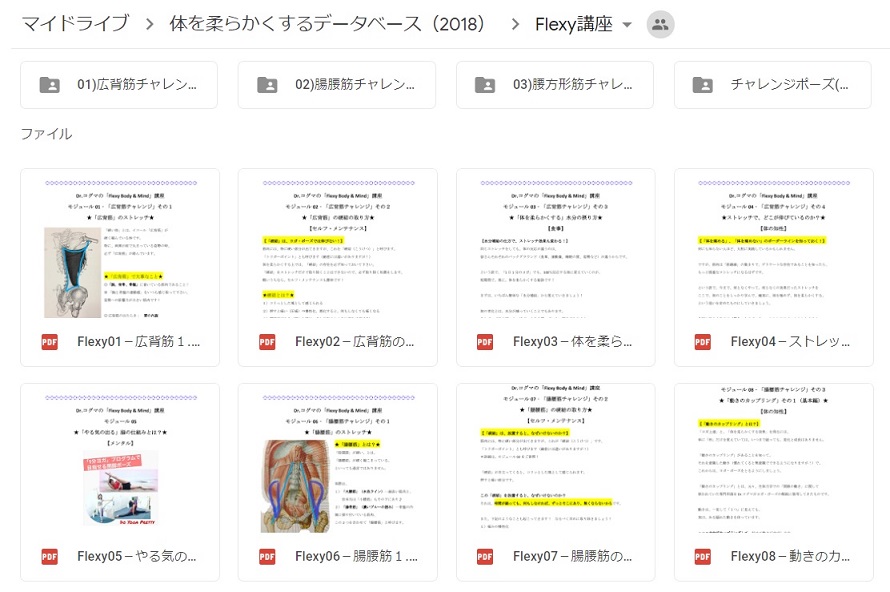Click the 02)腸腰筋チャレン shared-folder icon
The height and width of the screenshot is (592, 890).
(267, 85)
